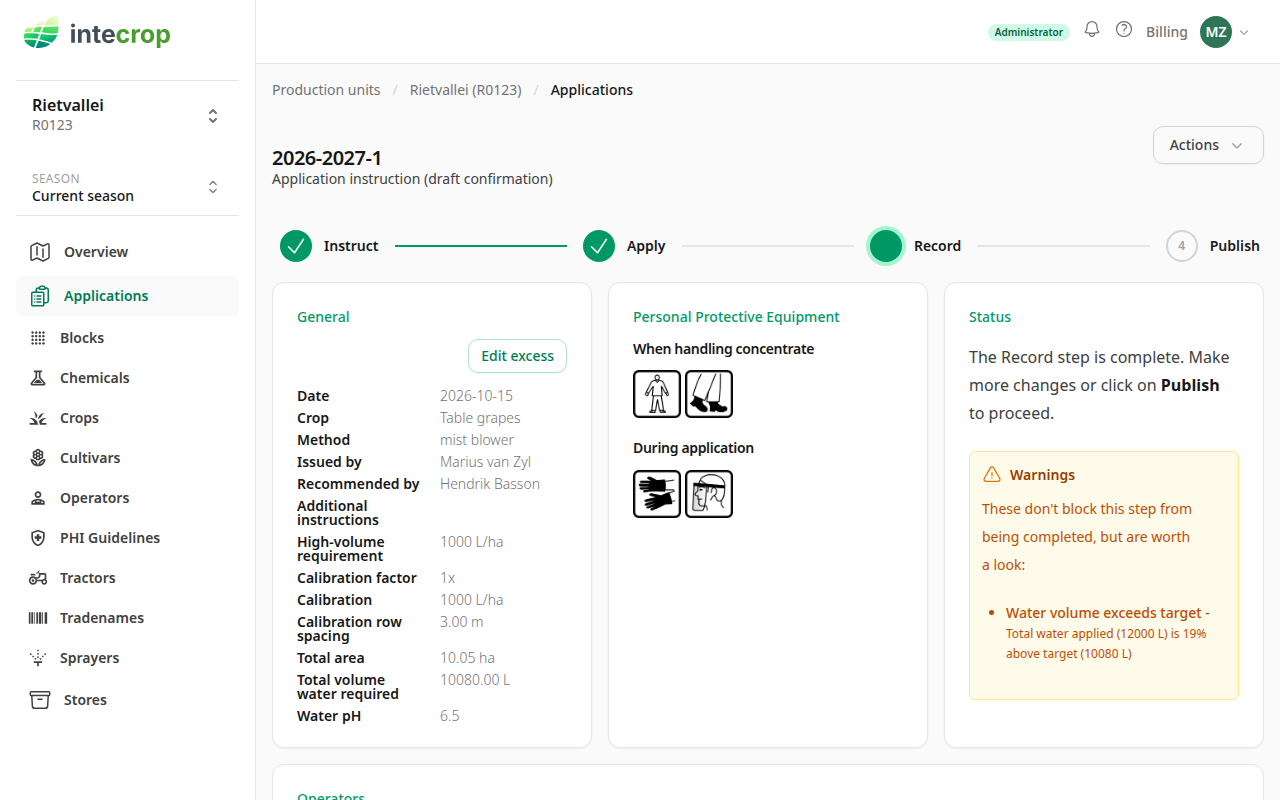Click the warning triangle icon
The height and width of the screenshot is (800, 1280).
tap(992, 475)
